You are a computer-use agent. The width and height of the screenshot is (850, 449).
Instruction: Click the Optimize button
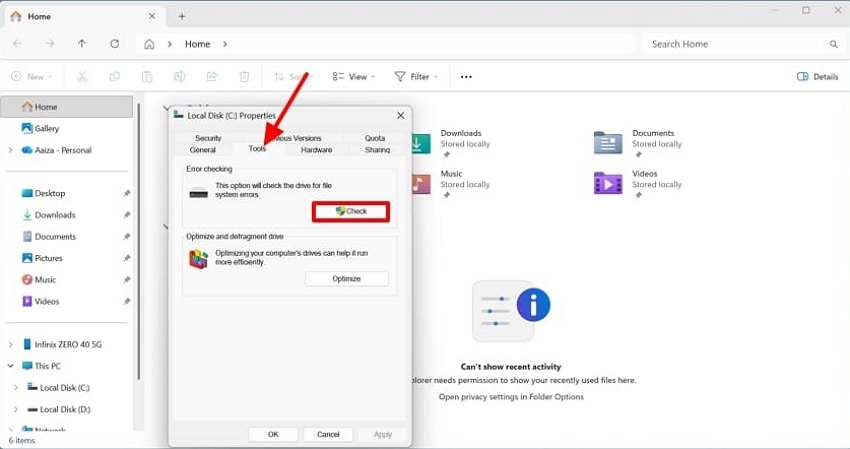coord(346,279)
